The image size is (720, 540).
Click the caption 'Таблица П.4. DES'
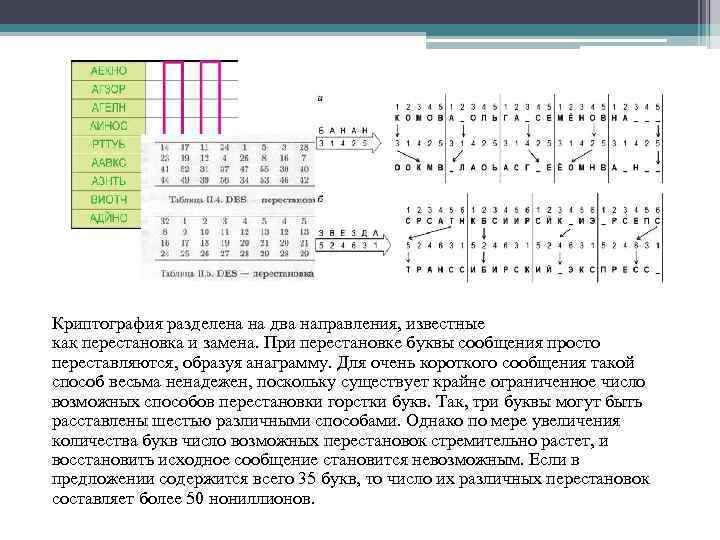(x=208, y=200)
